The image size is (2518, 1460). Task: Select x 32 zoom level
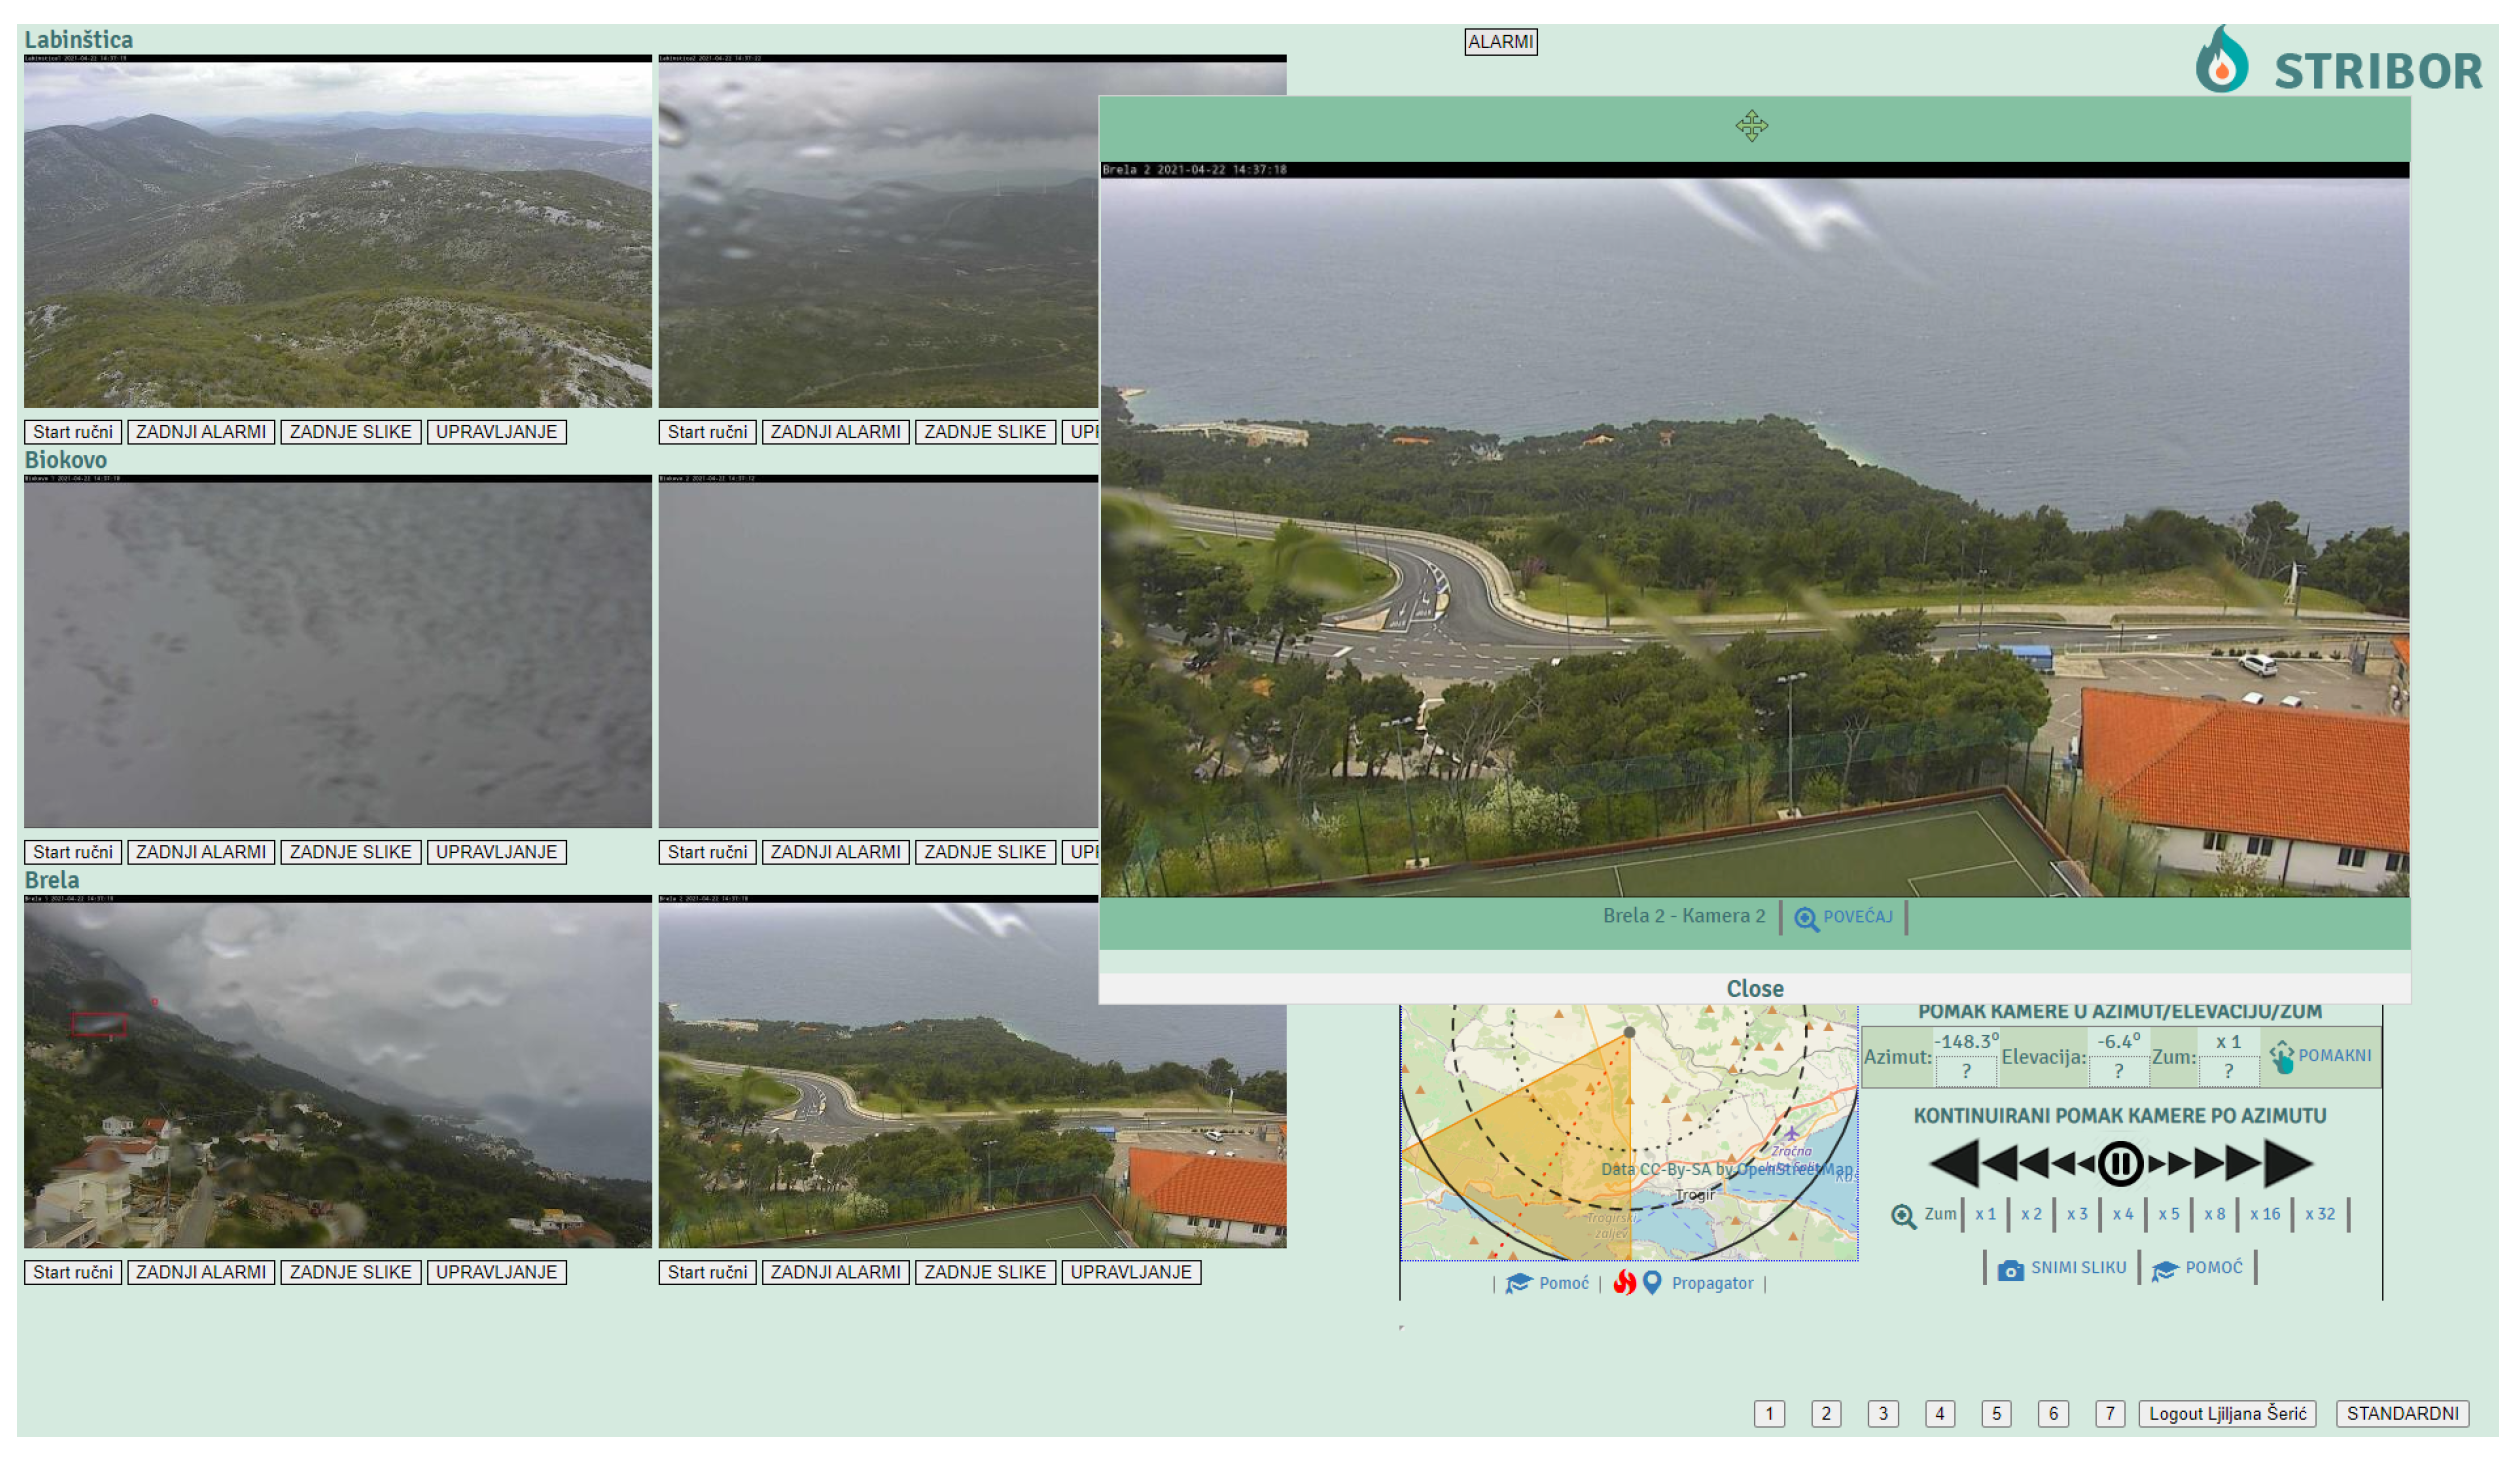[2319, 1214]
